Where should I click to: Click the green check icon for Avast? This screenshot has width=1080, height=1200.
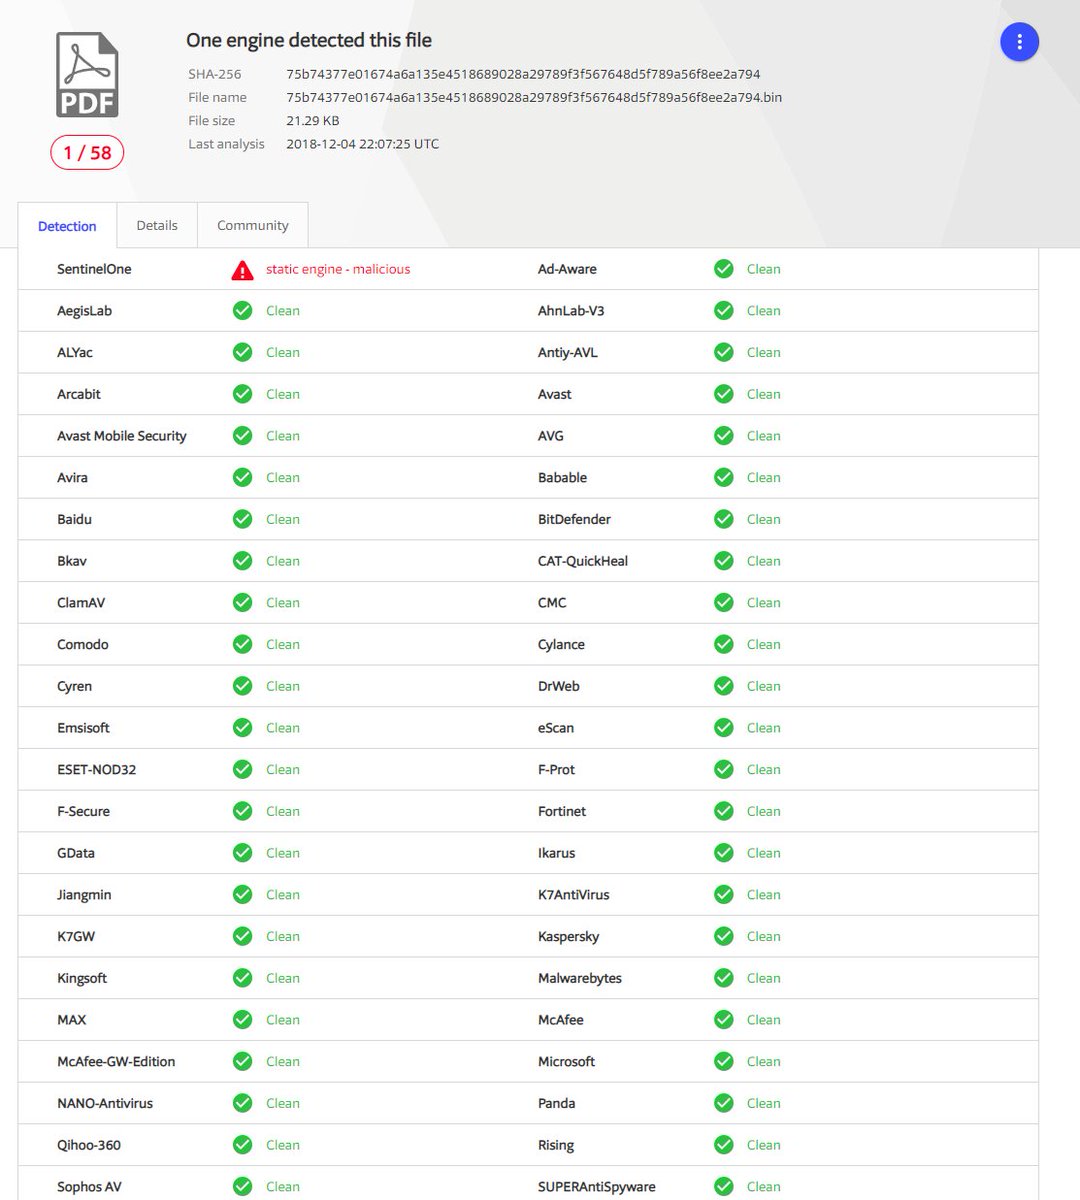723,394
